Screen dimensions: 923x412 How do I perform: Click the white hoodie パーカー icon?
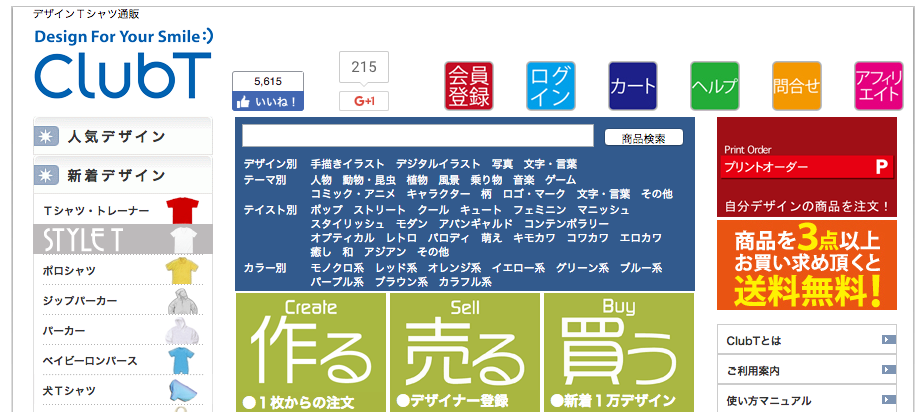tap(182, 331)
